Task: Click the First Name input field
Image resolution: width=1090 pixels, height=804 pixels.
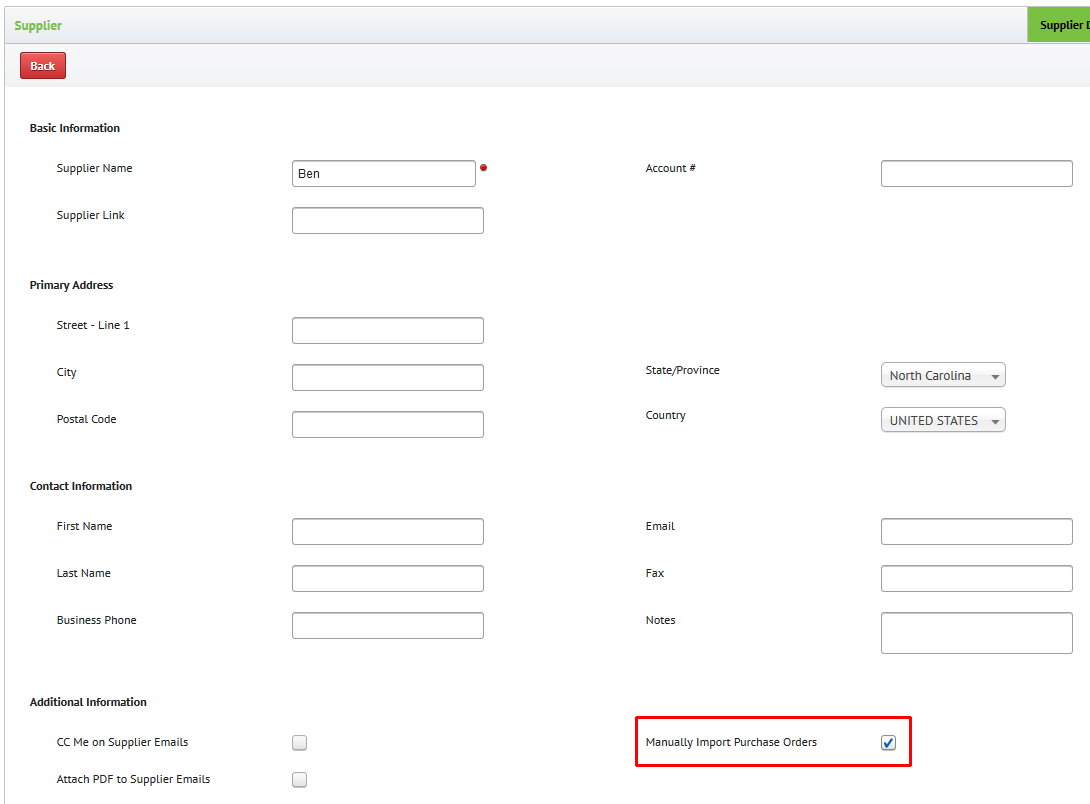Action: [388, 532]
